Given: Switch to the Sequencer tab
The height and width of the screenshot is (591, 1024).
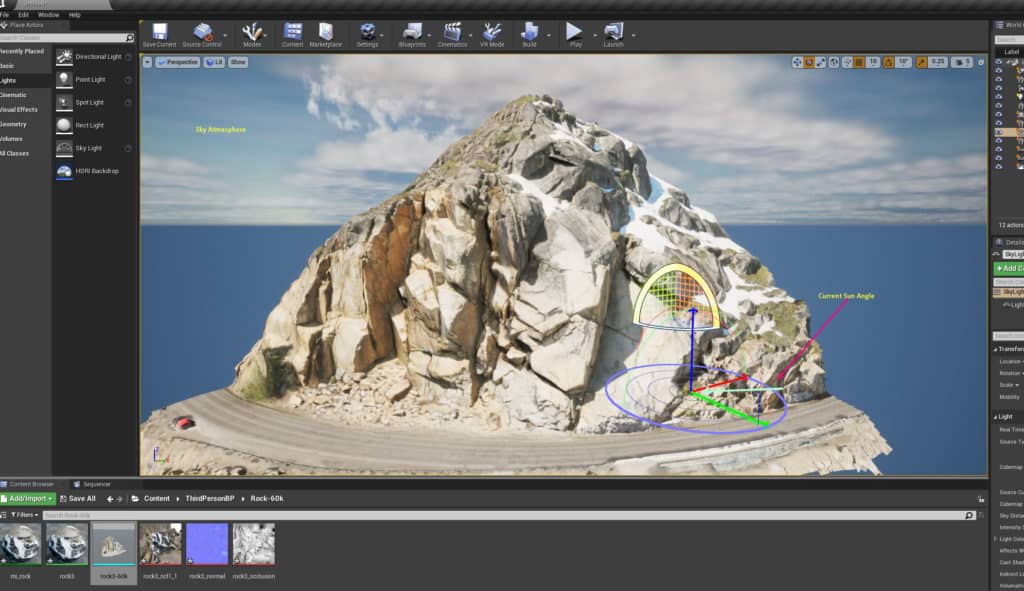Looking at the screenshot, I should tap(92, 484).
